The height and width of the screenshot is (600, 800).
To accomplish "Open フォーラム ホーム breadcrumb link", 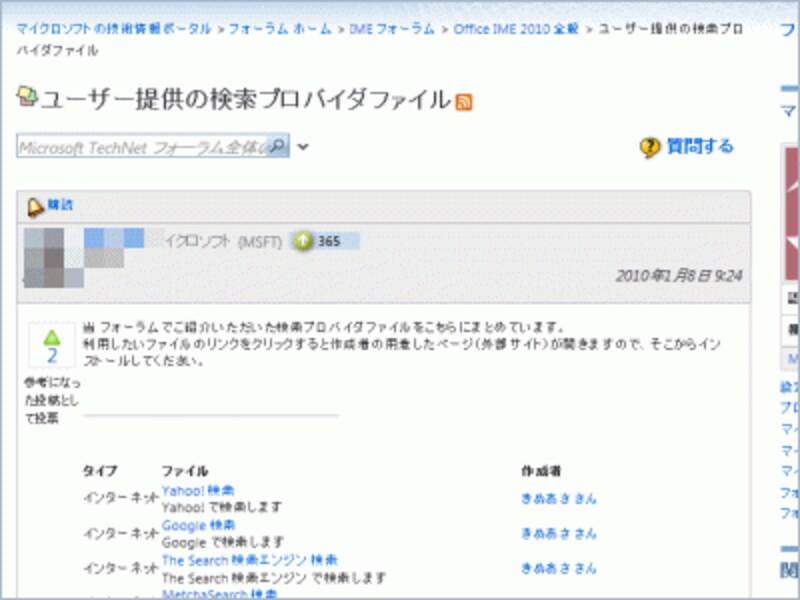I will tap(280, 29).
